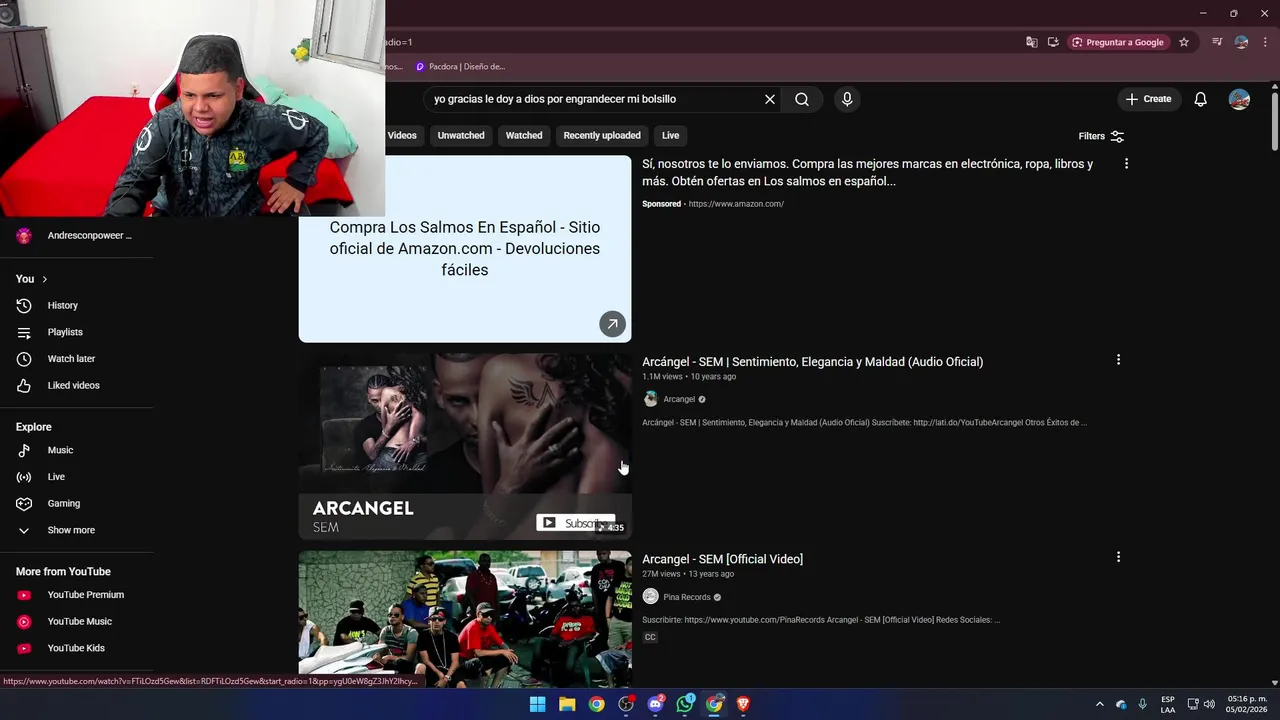Image resolution: width=1280 pixels, height=720 pixels.
Task: Open File Explorer from the taskbar
Action: pos(567,704)
